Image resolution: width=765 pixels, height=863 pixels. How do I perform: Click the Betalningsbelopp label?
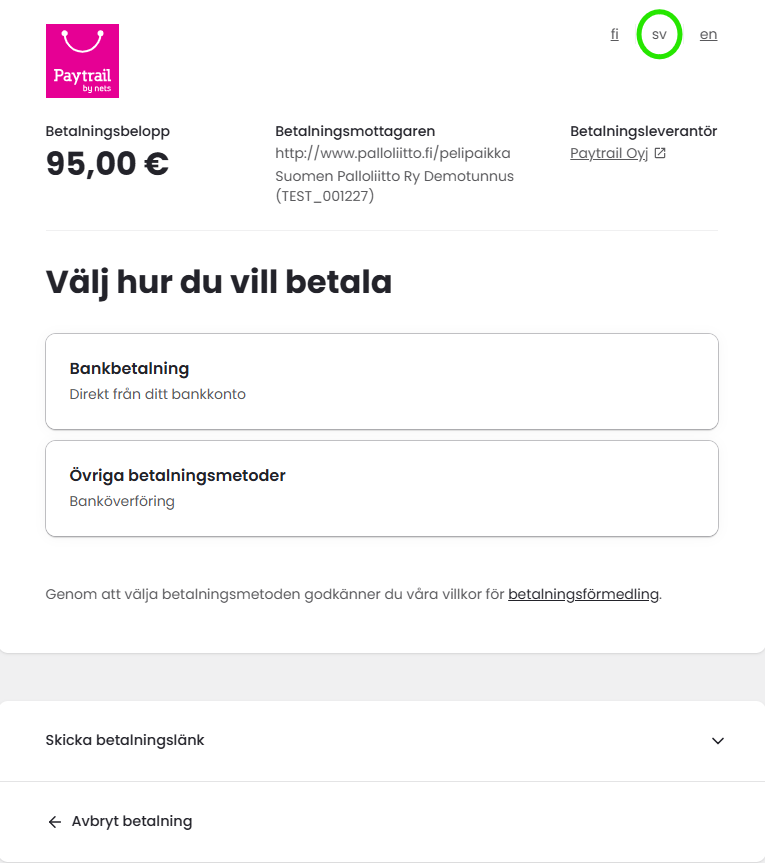107,131
